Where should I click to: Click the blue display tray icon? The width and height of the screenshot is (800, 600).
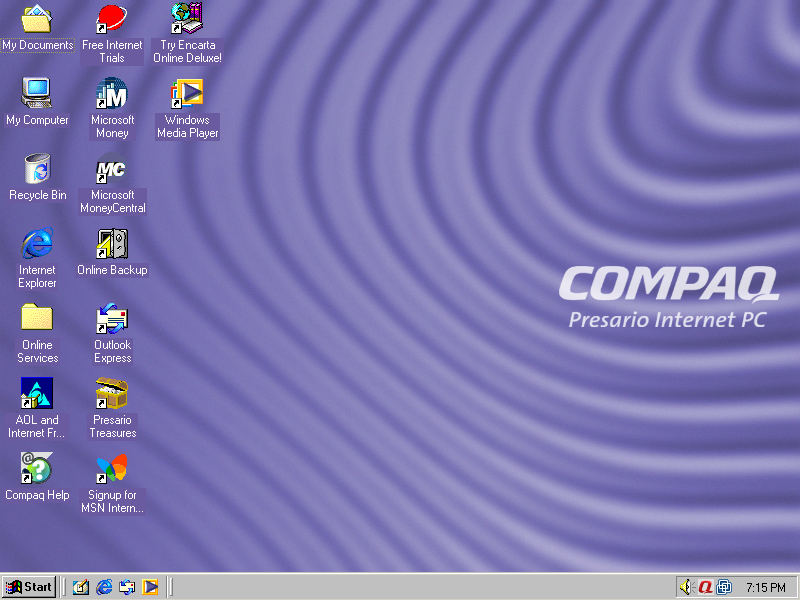[x=724, y=587]
